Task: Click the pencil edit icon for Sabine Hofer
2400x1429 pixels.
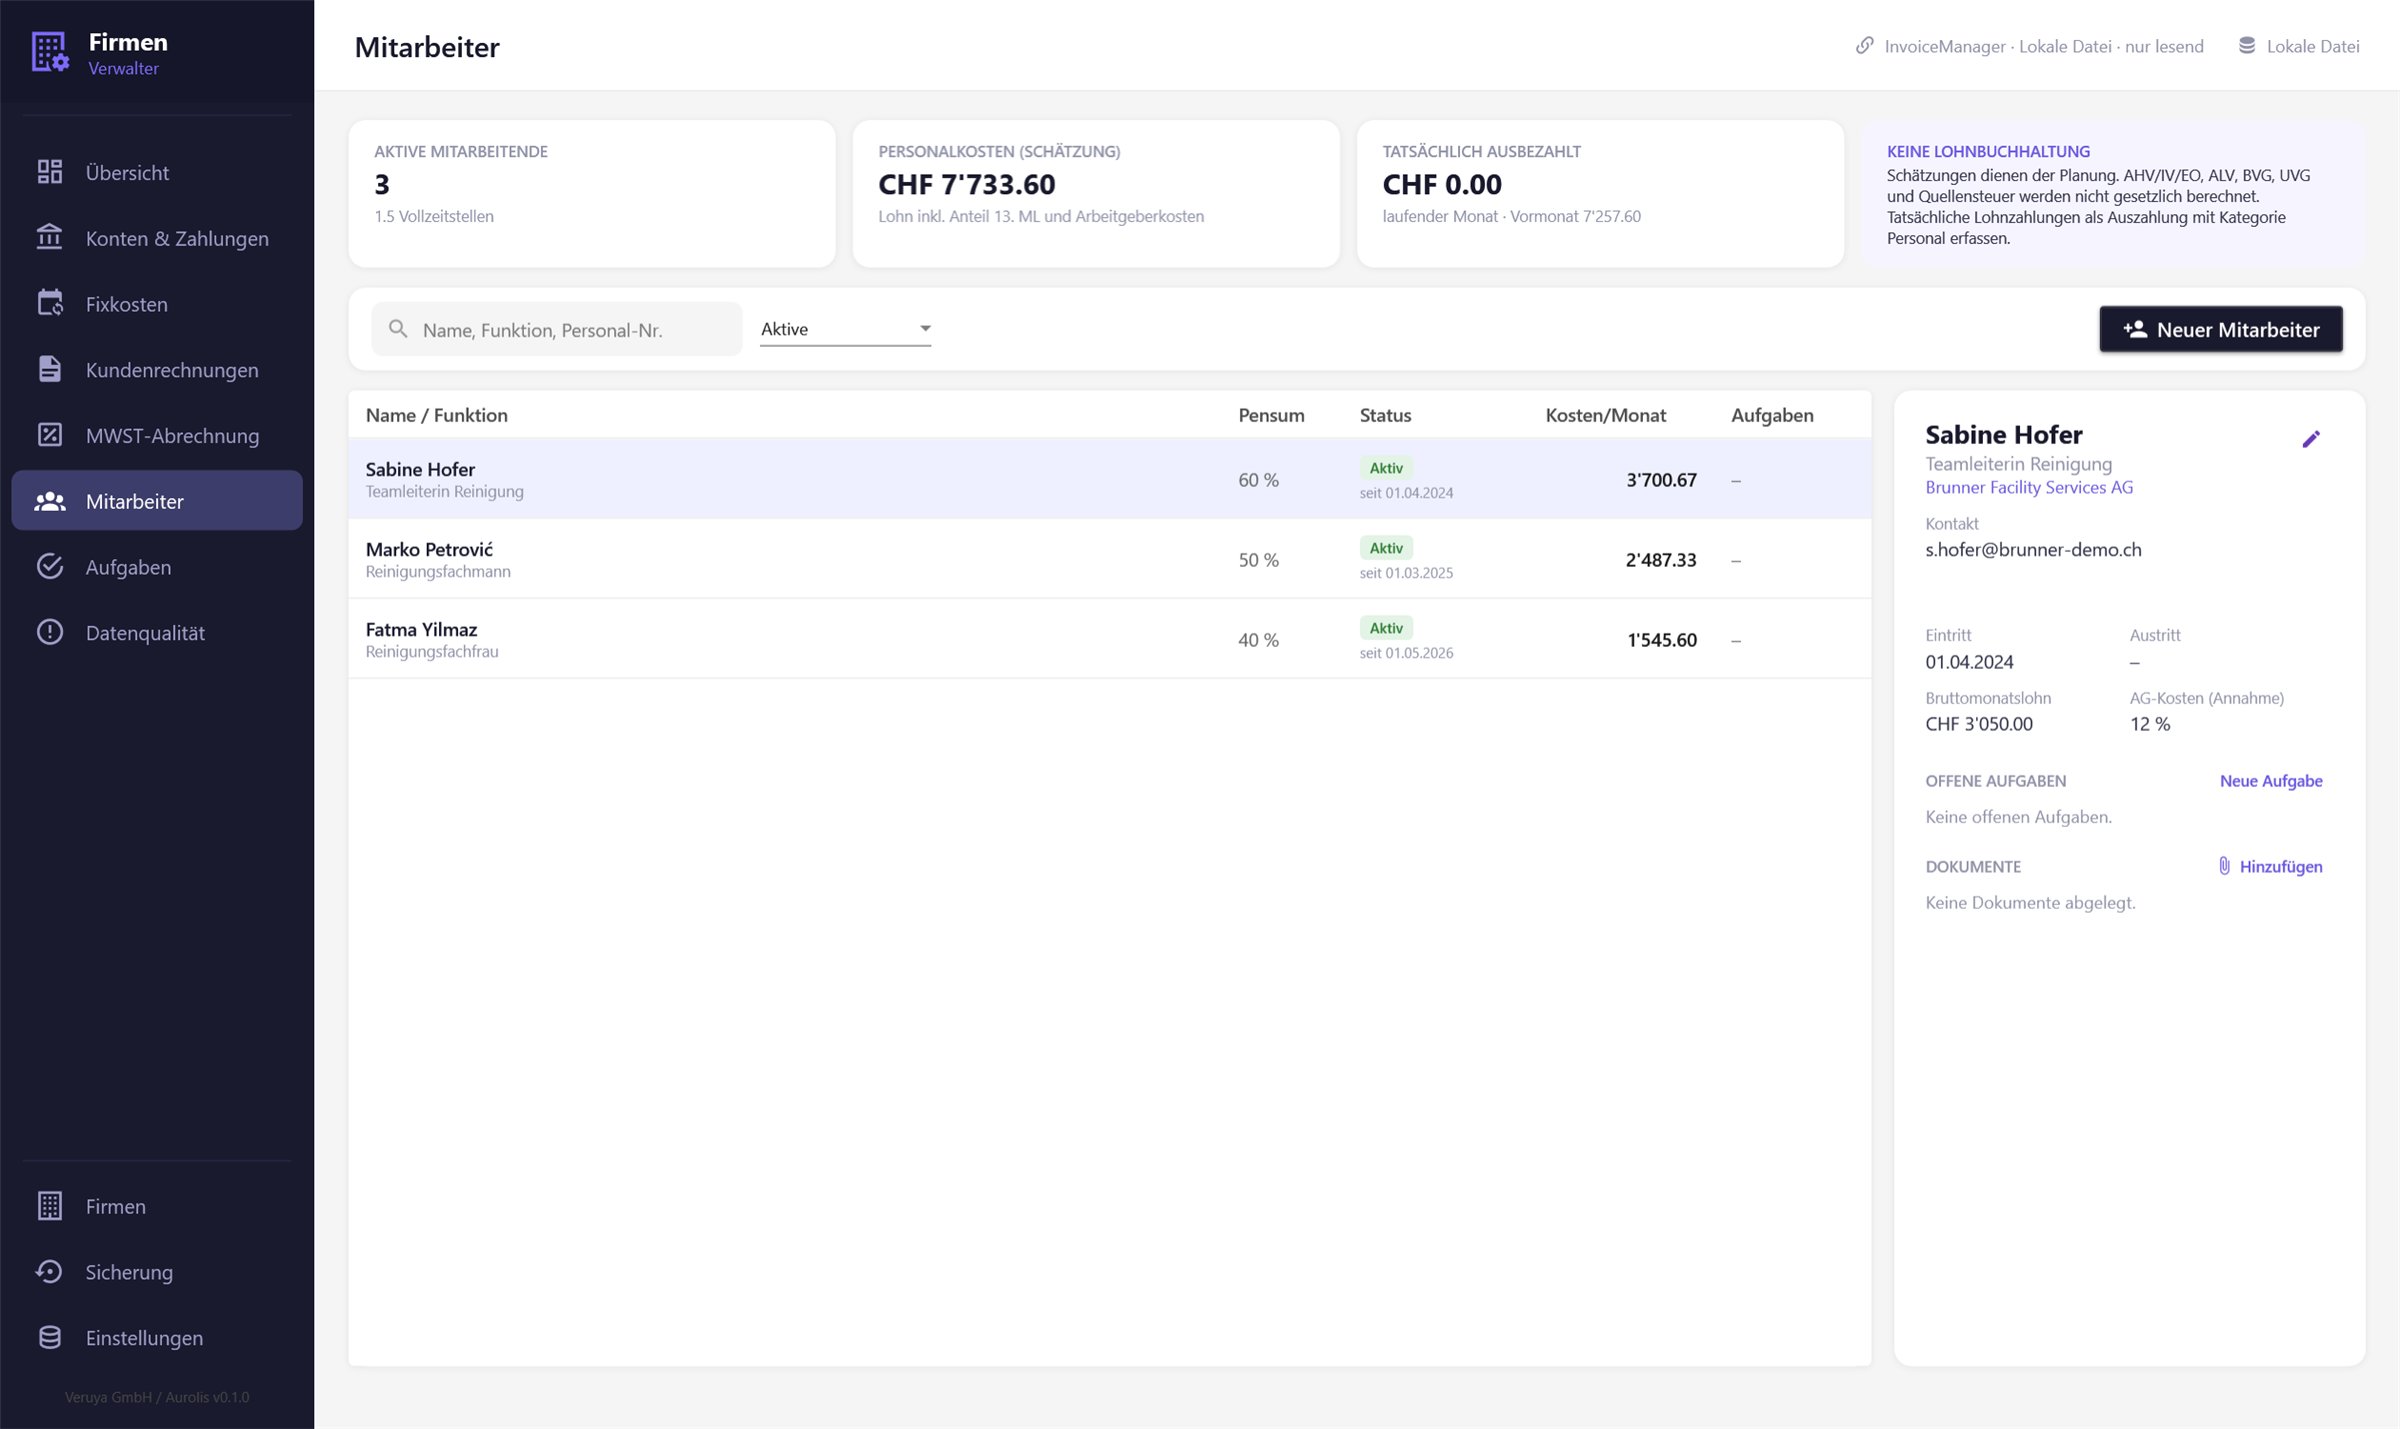Action: tap(2311, 439)
